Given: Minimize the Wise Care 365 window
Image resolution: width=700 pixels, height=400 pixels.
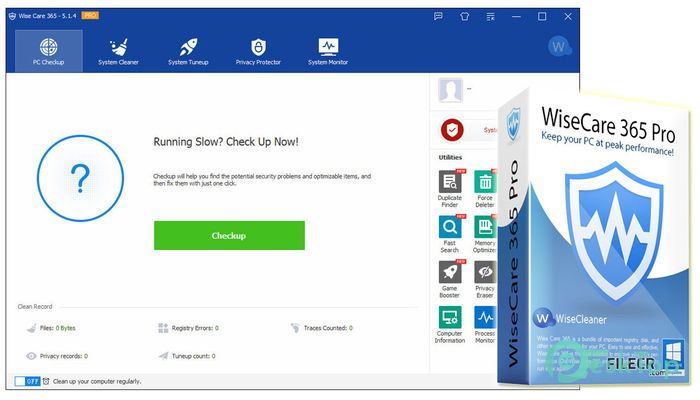Looking at the screenshot, I should point(516,17).
